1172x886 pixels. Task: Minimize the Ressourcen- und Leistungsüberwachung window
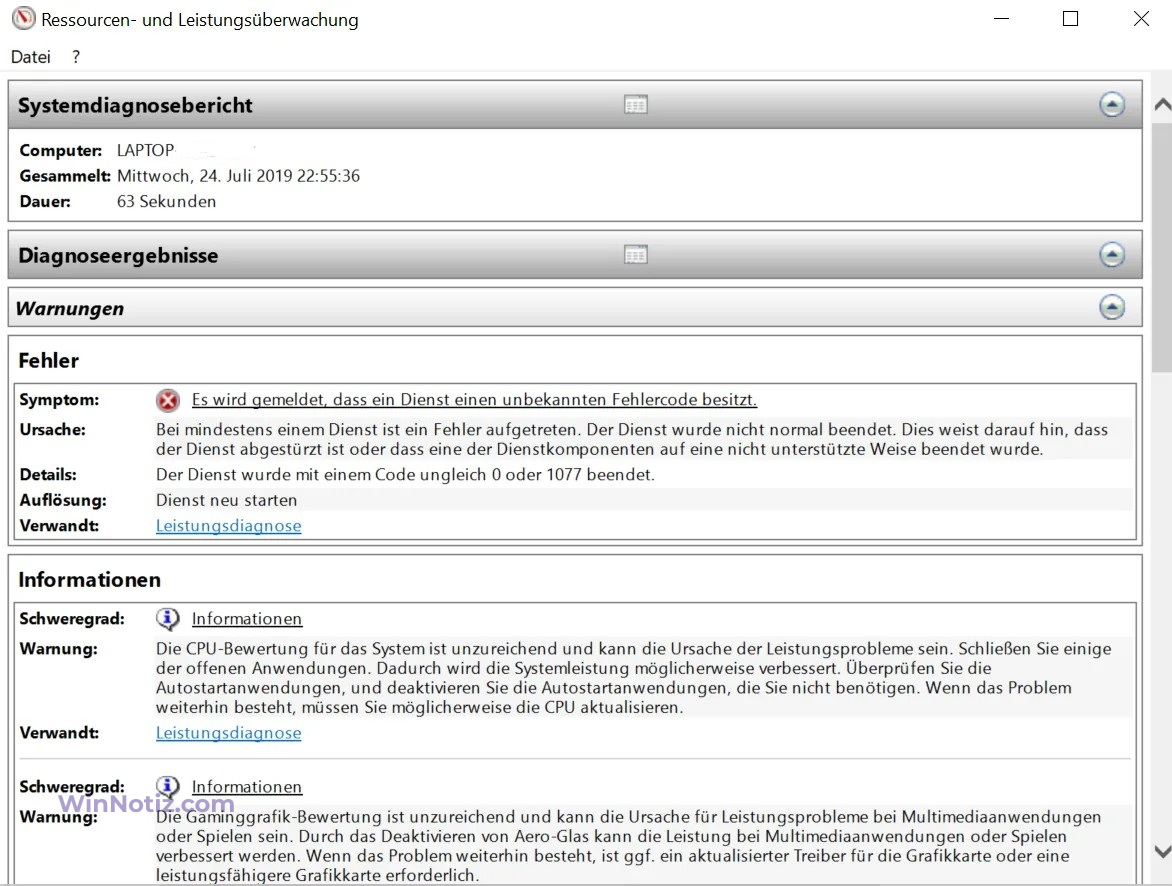pos(1002,19)
